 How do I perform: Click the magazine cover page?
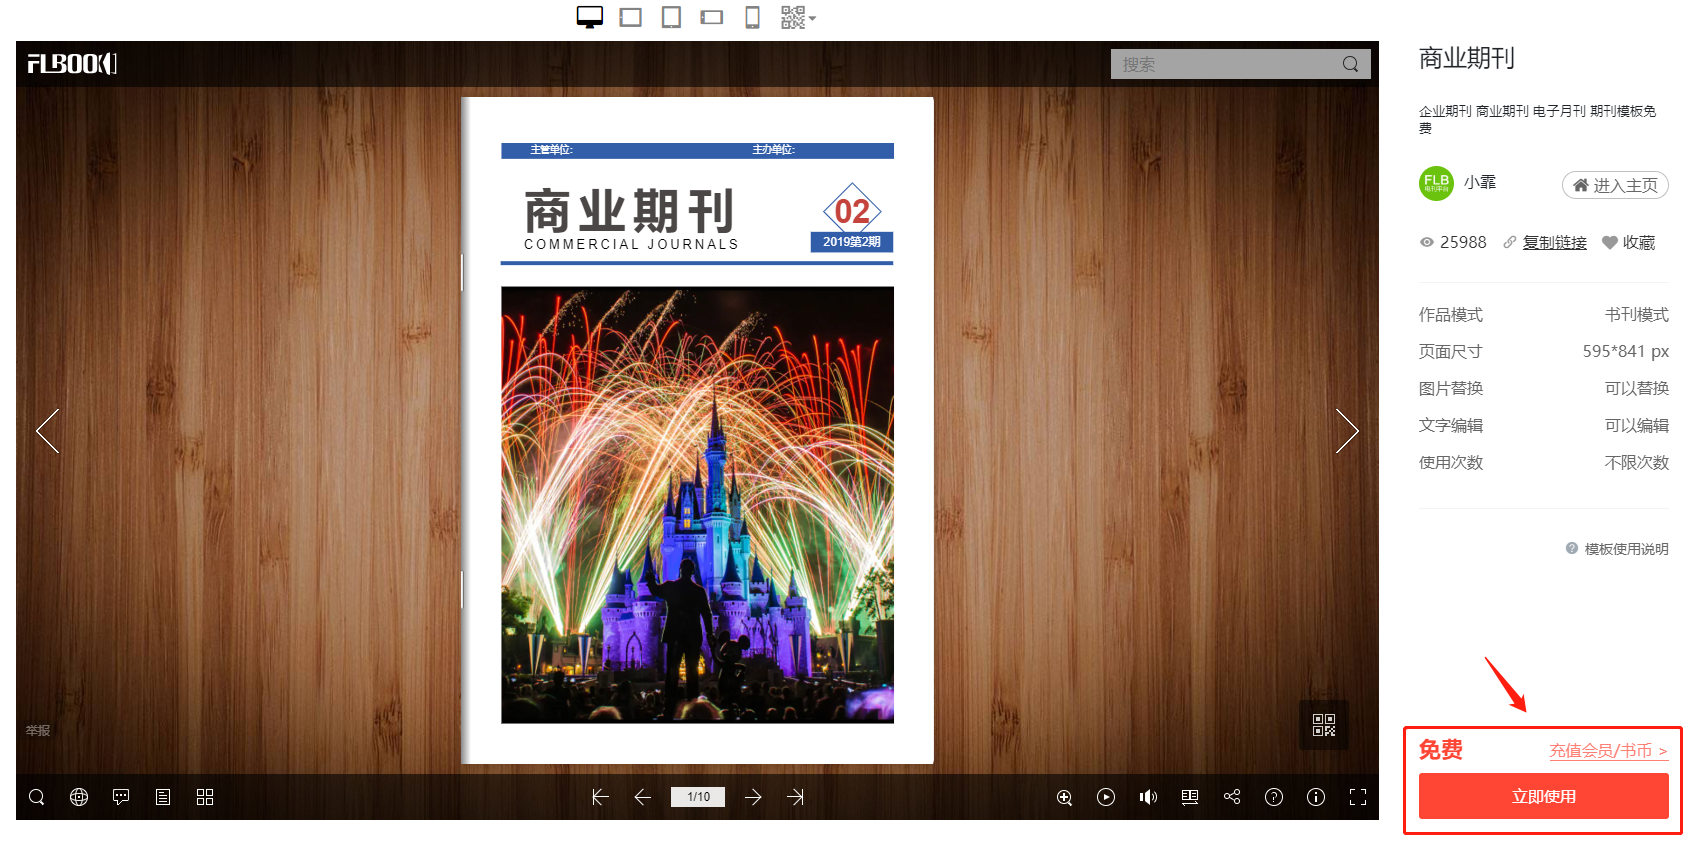(x=697, y=430)
